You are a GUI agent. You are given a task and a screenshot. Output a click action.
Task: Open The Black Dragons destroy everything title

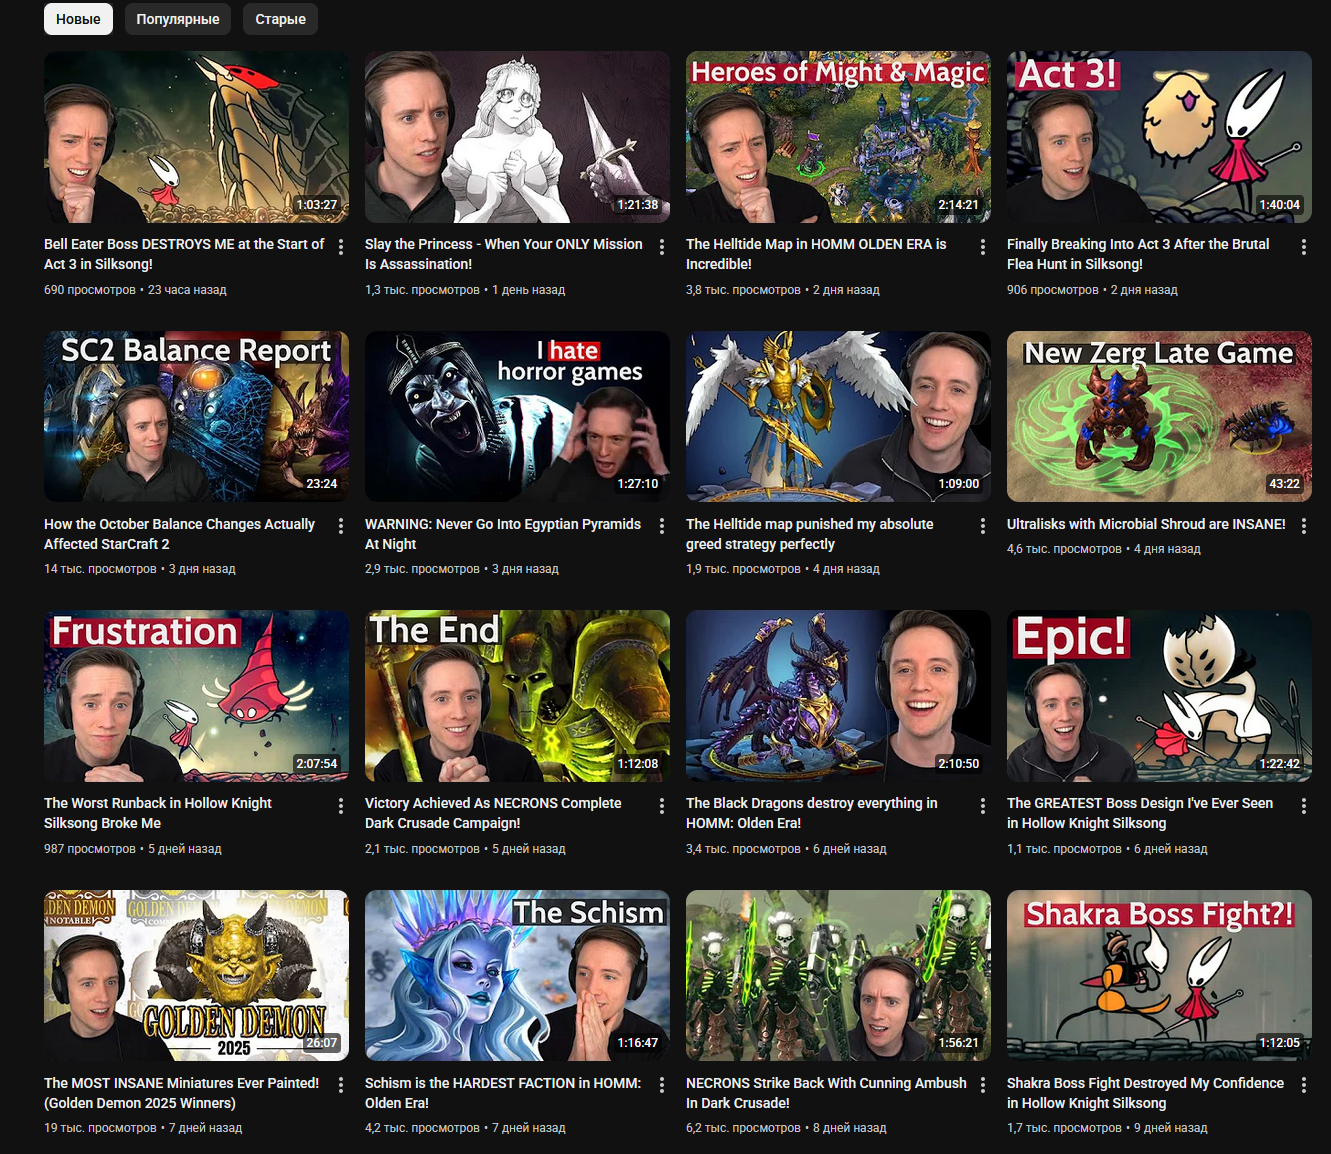[812, 813]
